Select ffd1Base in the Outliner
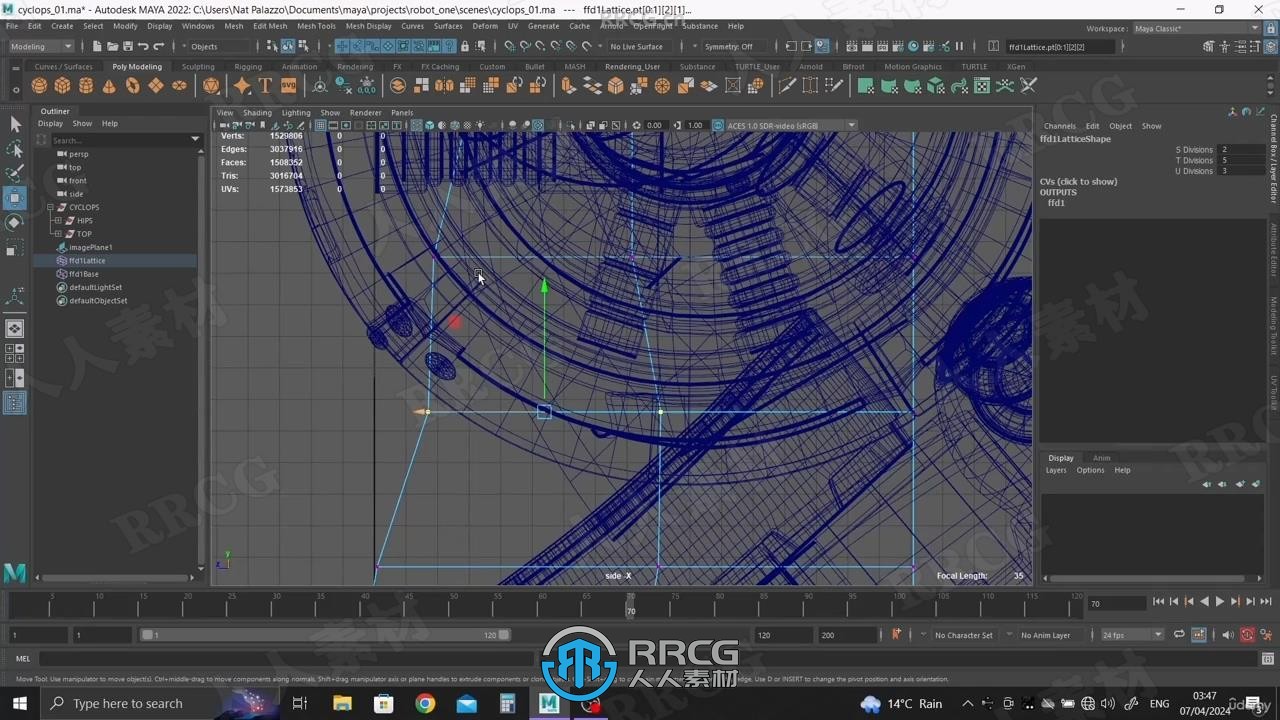1280x720 pixels. 84,274
